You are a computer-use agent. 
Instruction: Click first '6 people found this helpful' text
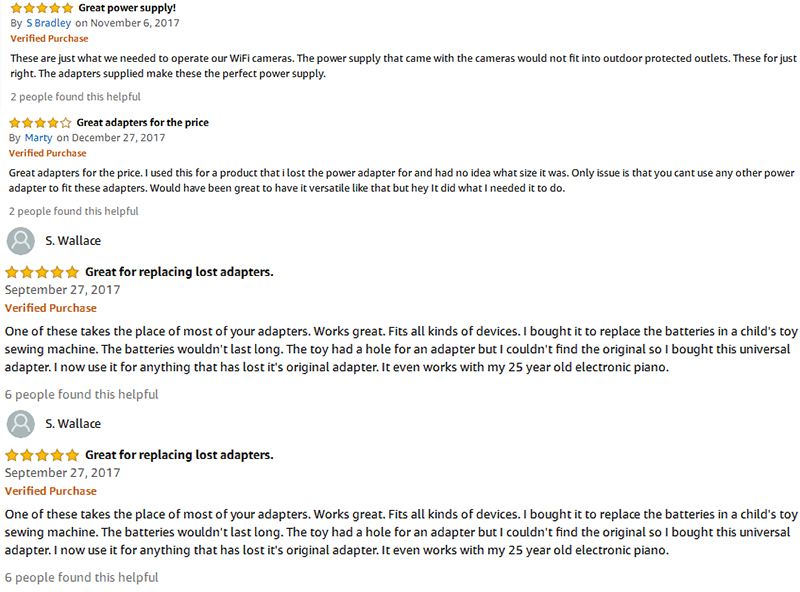[82, 394]
